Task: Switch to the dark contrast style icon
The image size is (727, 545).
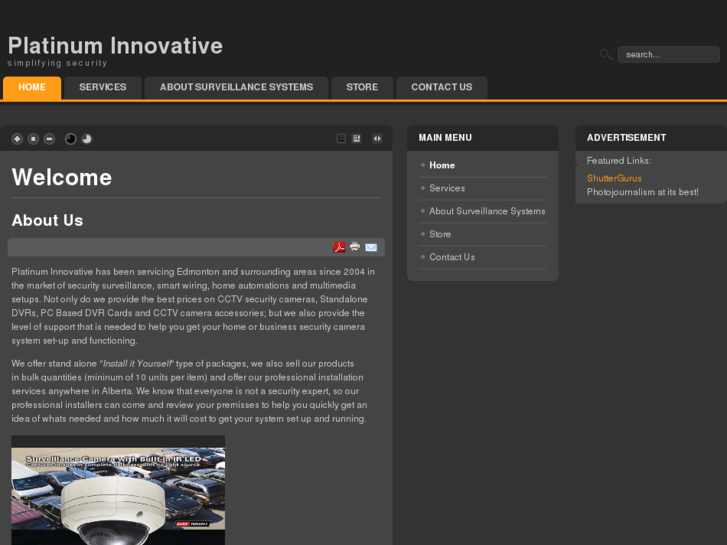Action: (70, 139)
